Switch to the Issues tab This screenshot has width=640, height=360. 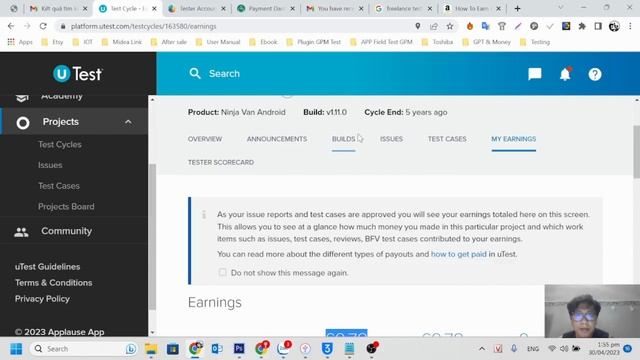pyautogui.click(x=391, y=139)
